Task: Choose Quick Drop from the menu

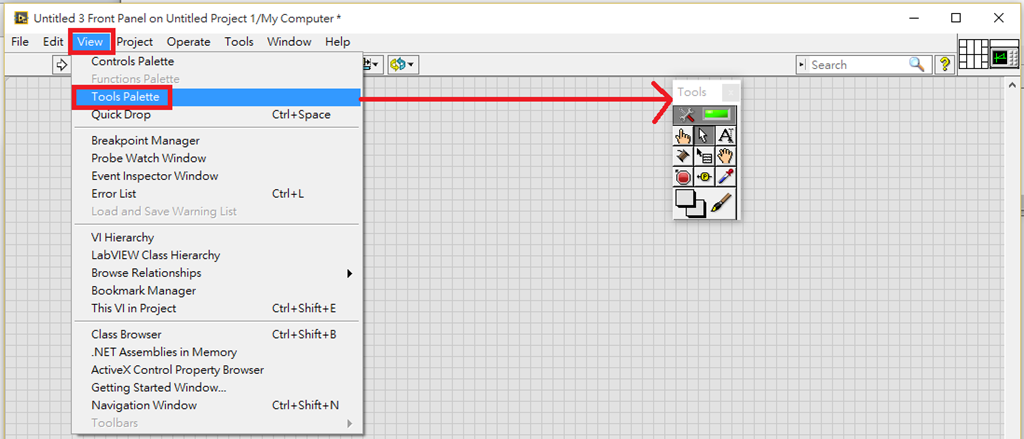Action: point(216,114)
